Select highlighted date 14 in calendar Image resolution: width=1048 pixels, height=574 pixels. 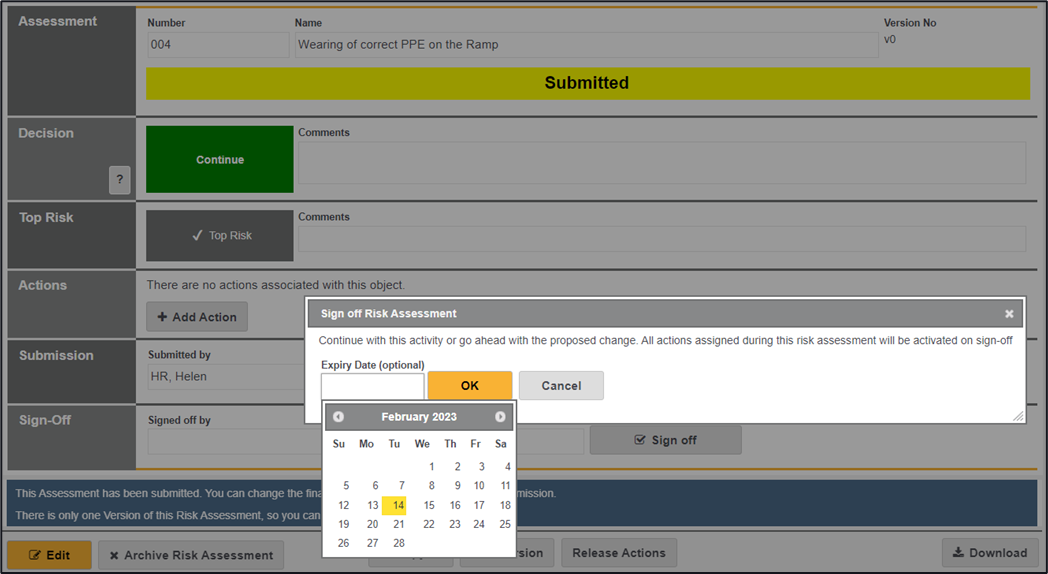[x=395, y=506]
